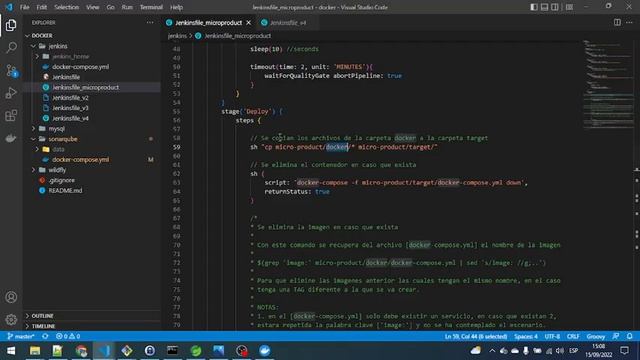Open the Edit menu
640x360 pixels.
tap(42, 7)
